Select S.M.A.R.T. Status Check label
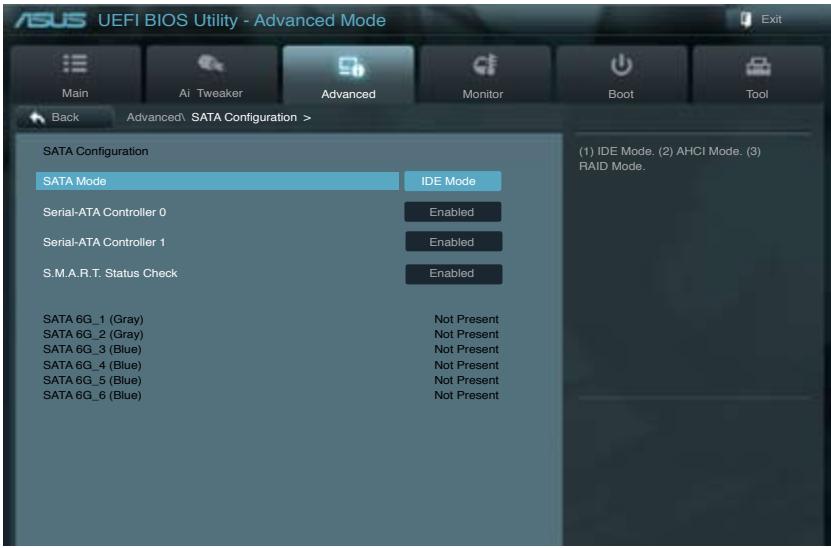The image size is (831, 548). [x=110, y=273]
